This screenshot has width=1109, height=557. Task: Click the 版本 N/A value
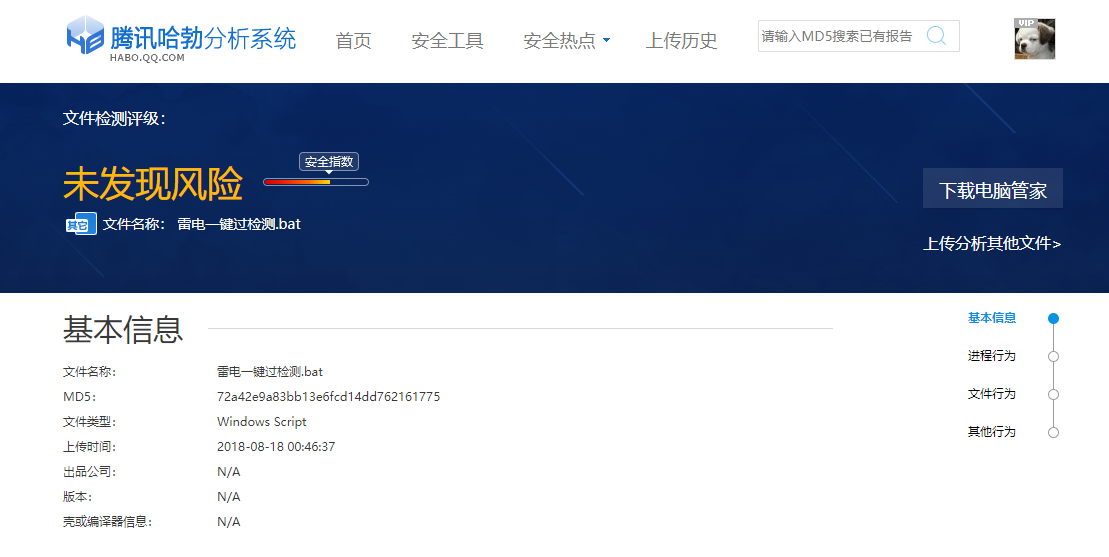[228, 497]
